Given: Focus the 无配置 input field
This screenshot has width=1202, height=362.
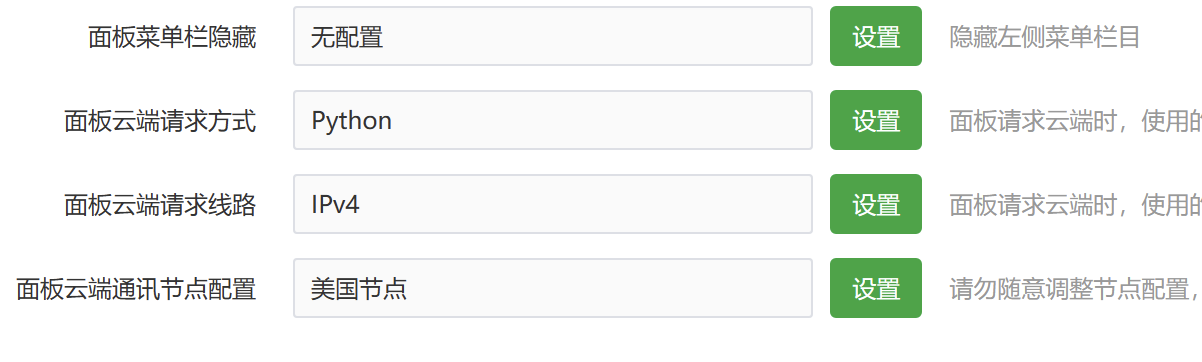Looking at the screenshot, I should pos(553,36).
